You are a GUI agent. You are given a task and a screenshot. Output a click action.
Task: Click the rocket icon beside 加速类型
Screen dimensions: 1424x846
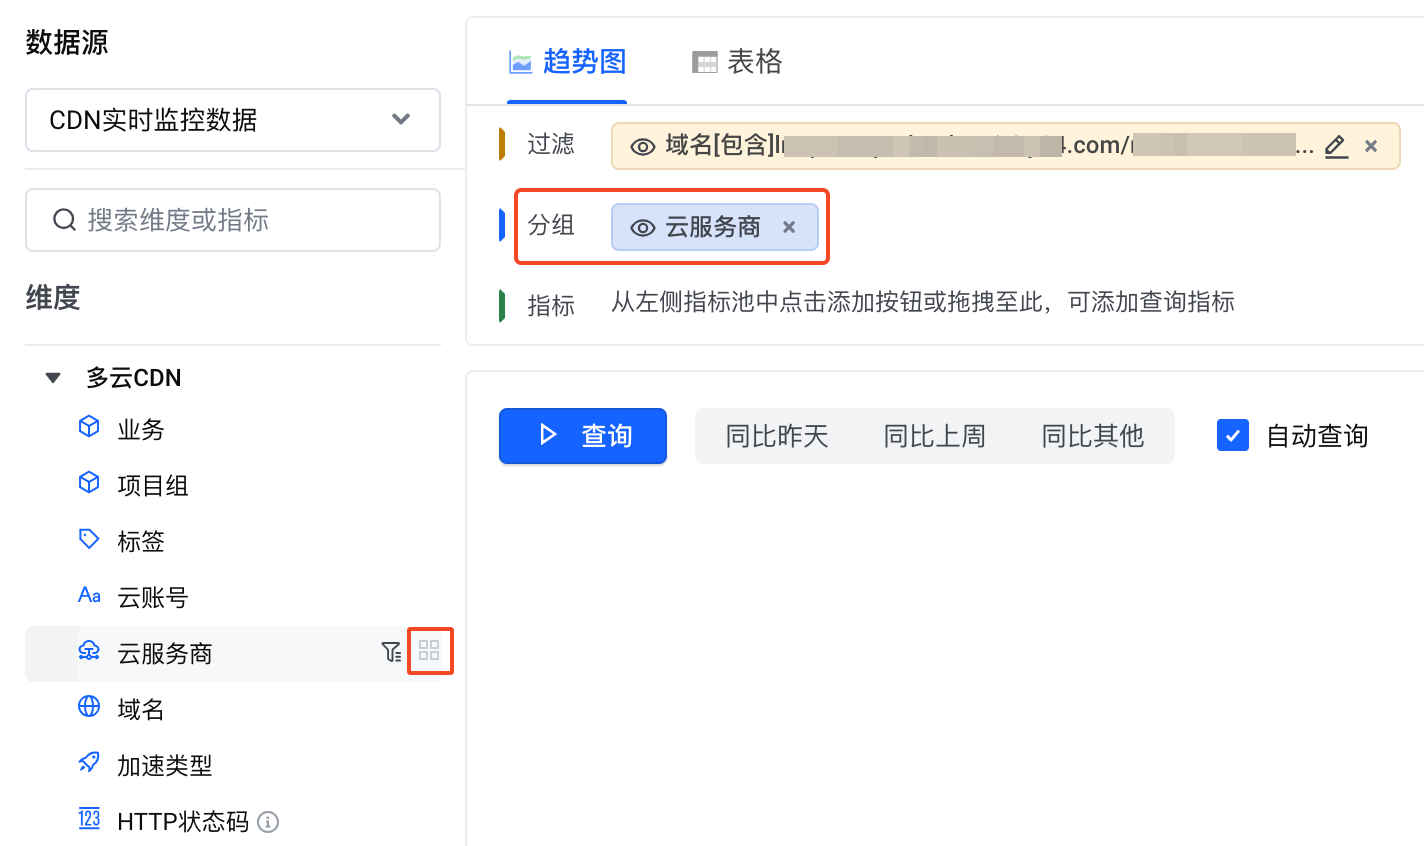[x=89, y=763]
